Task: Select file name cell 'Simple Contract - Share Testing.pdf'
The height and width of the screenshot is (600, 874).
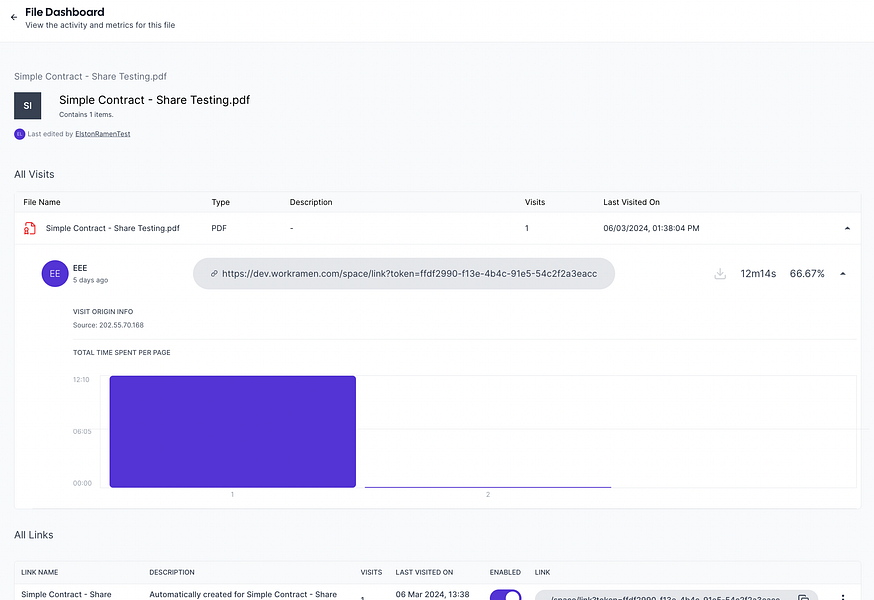Action: tap(113, 228)
